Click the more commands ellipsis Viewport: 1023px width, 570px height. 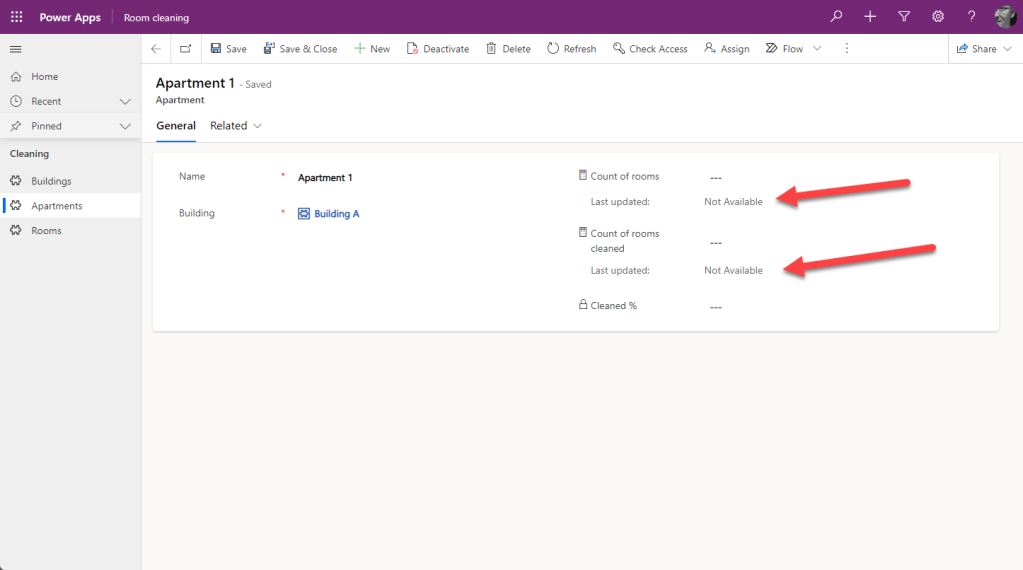[847, 49]
